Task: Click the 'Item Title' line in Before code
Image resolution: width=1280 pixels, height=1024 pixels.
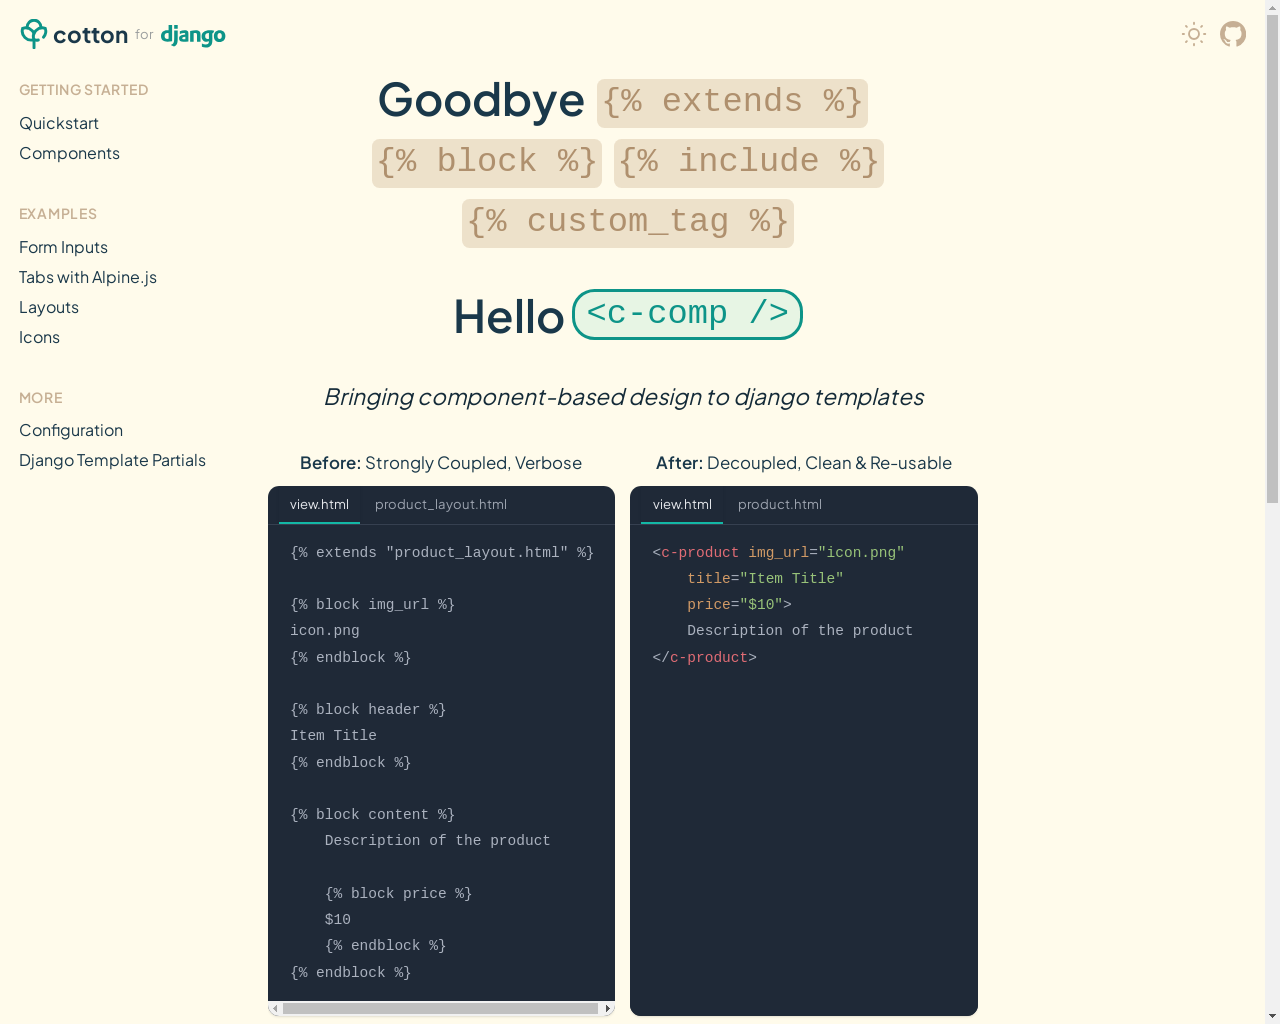Action: click(x=333, y=736)
